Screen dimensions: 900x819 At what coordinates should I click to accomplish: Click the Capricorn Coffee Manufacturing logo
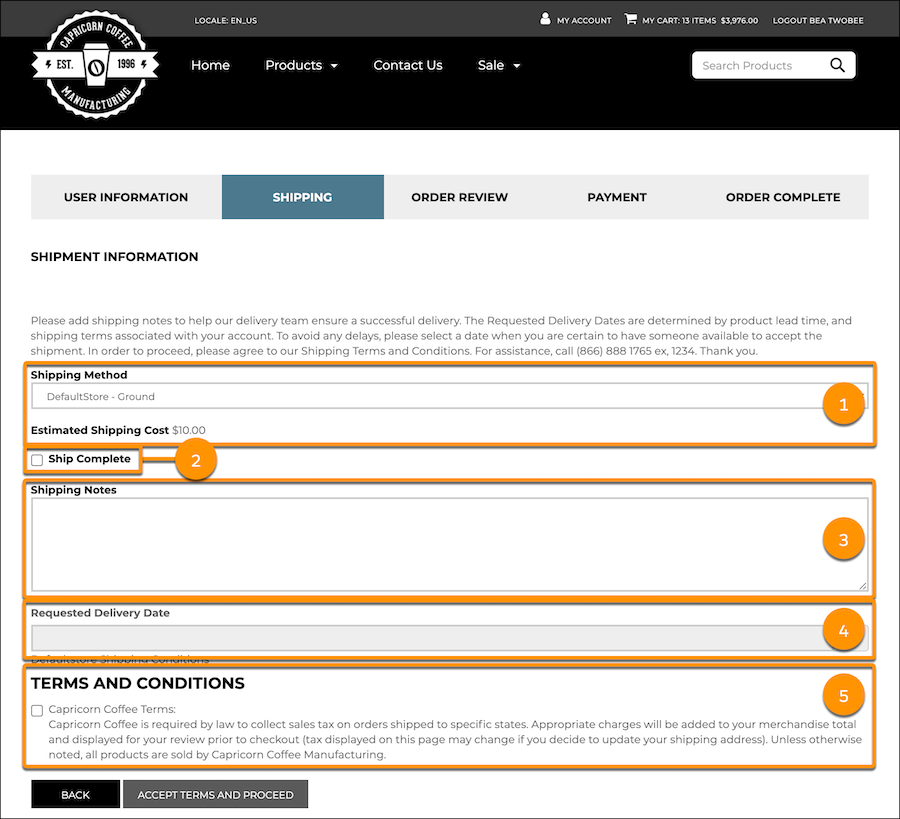(x=94, y=65)
